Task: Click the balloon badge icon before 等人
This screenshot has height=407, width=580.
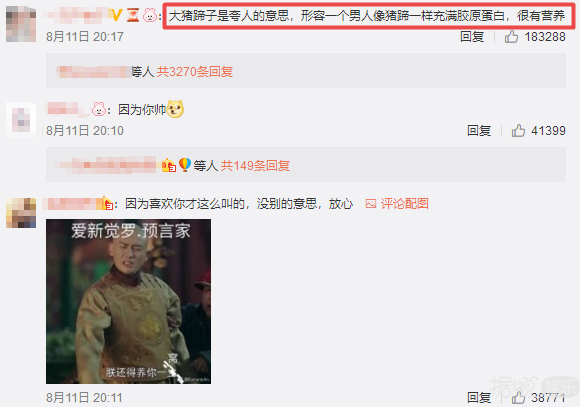Action: tap(185, 165)
